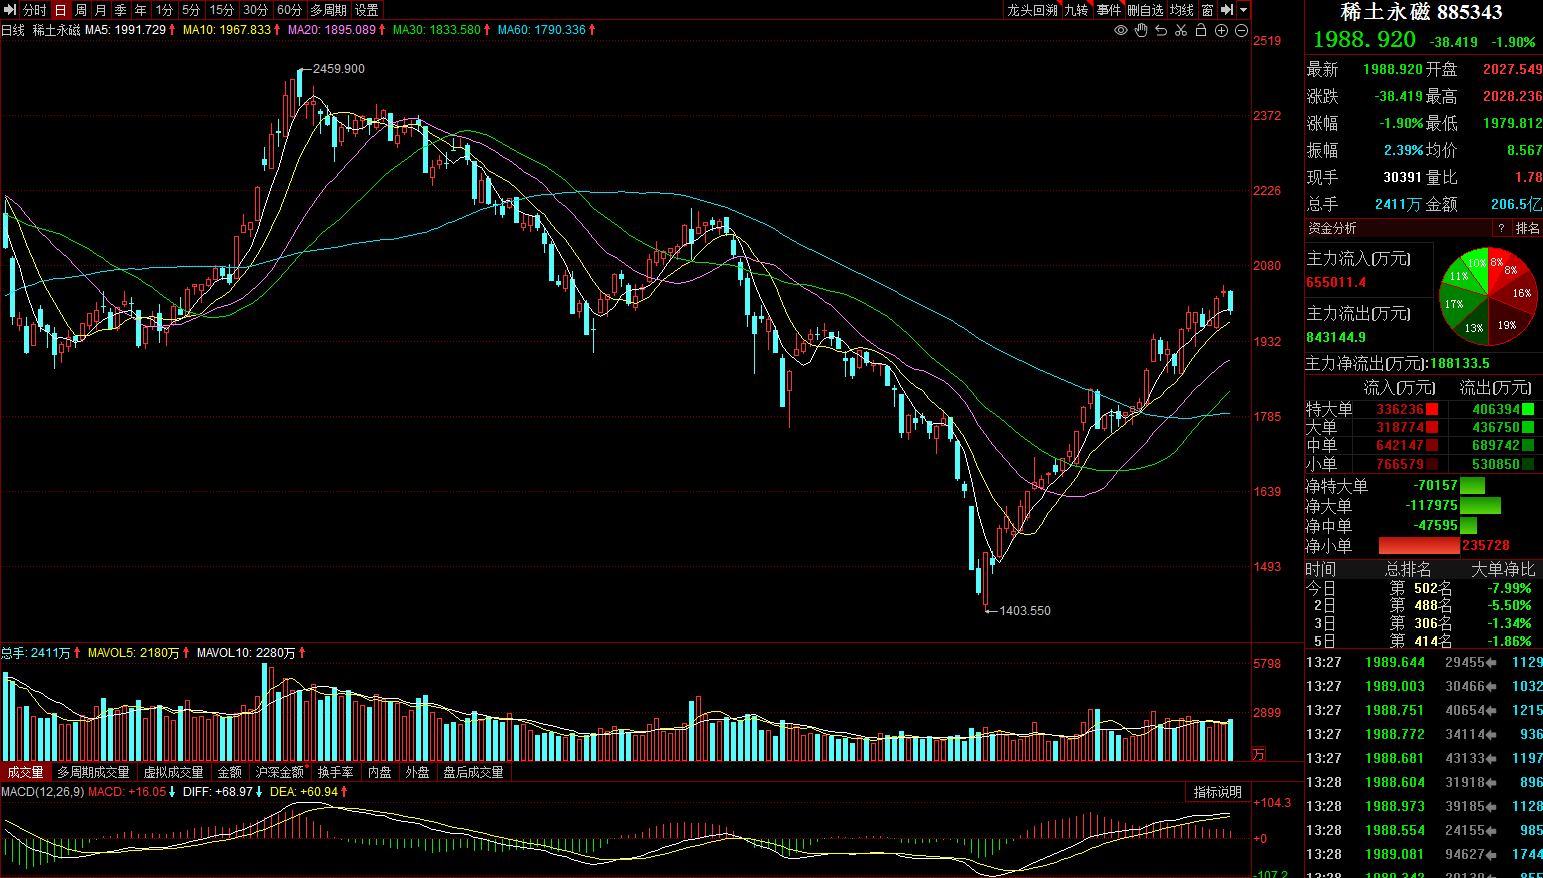Viewport: 1543px width, 878px height.
Task: Select the 周 weekly period tab
Action: [x=81, y=10]
